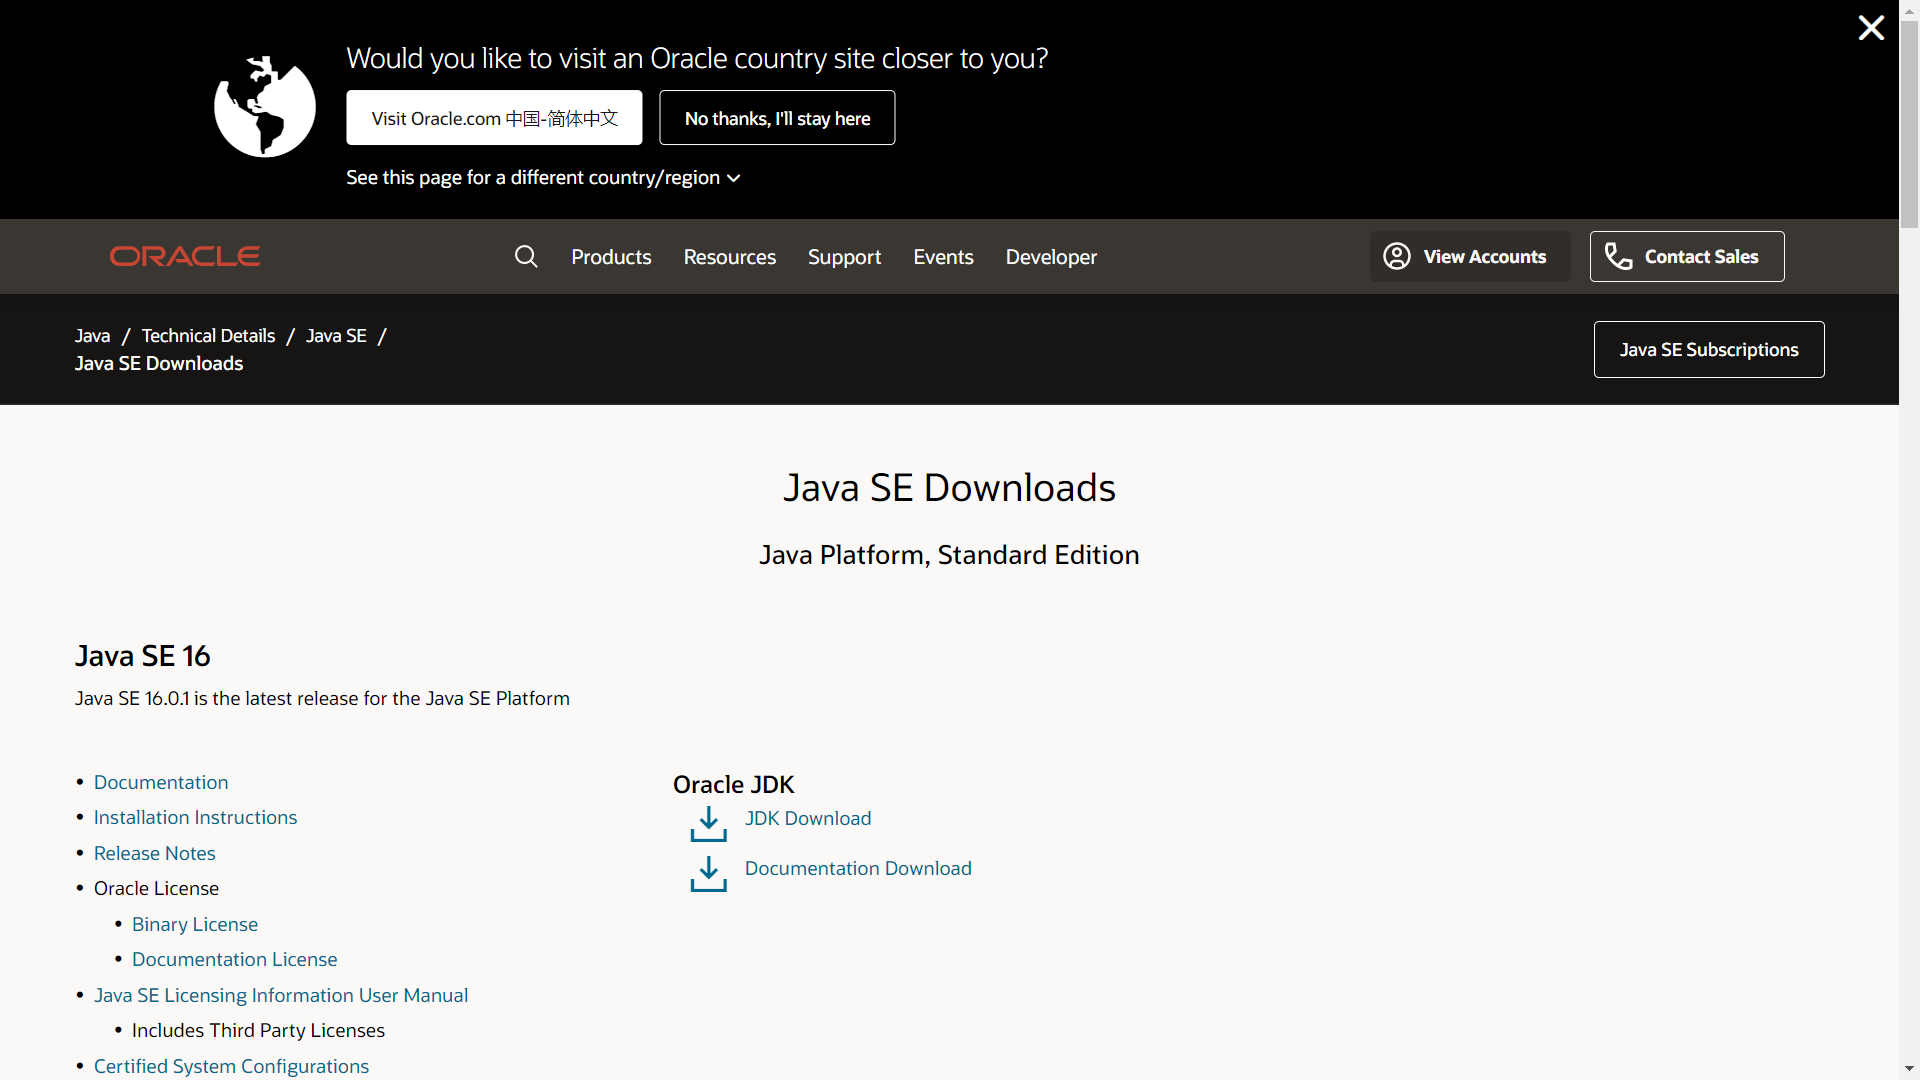Select the Products menu item

pyautogui.click(x=611, y=256)
